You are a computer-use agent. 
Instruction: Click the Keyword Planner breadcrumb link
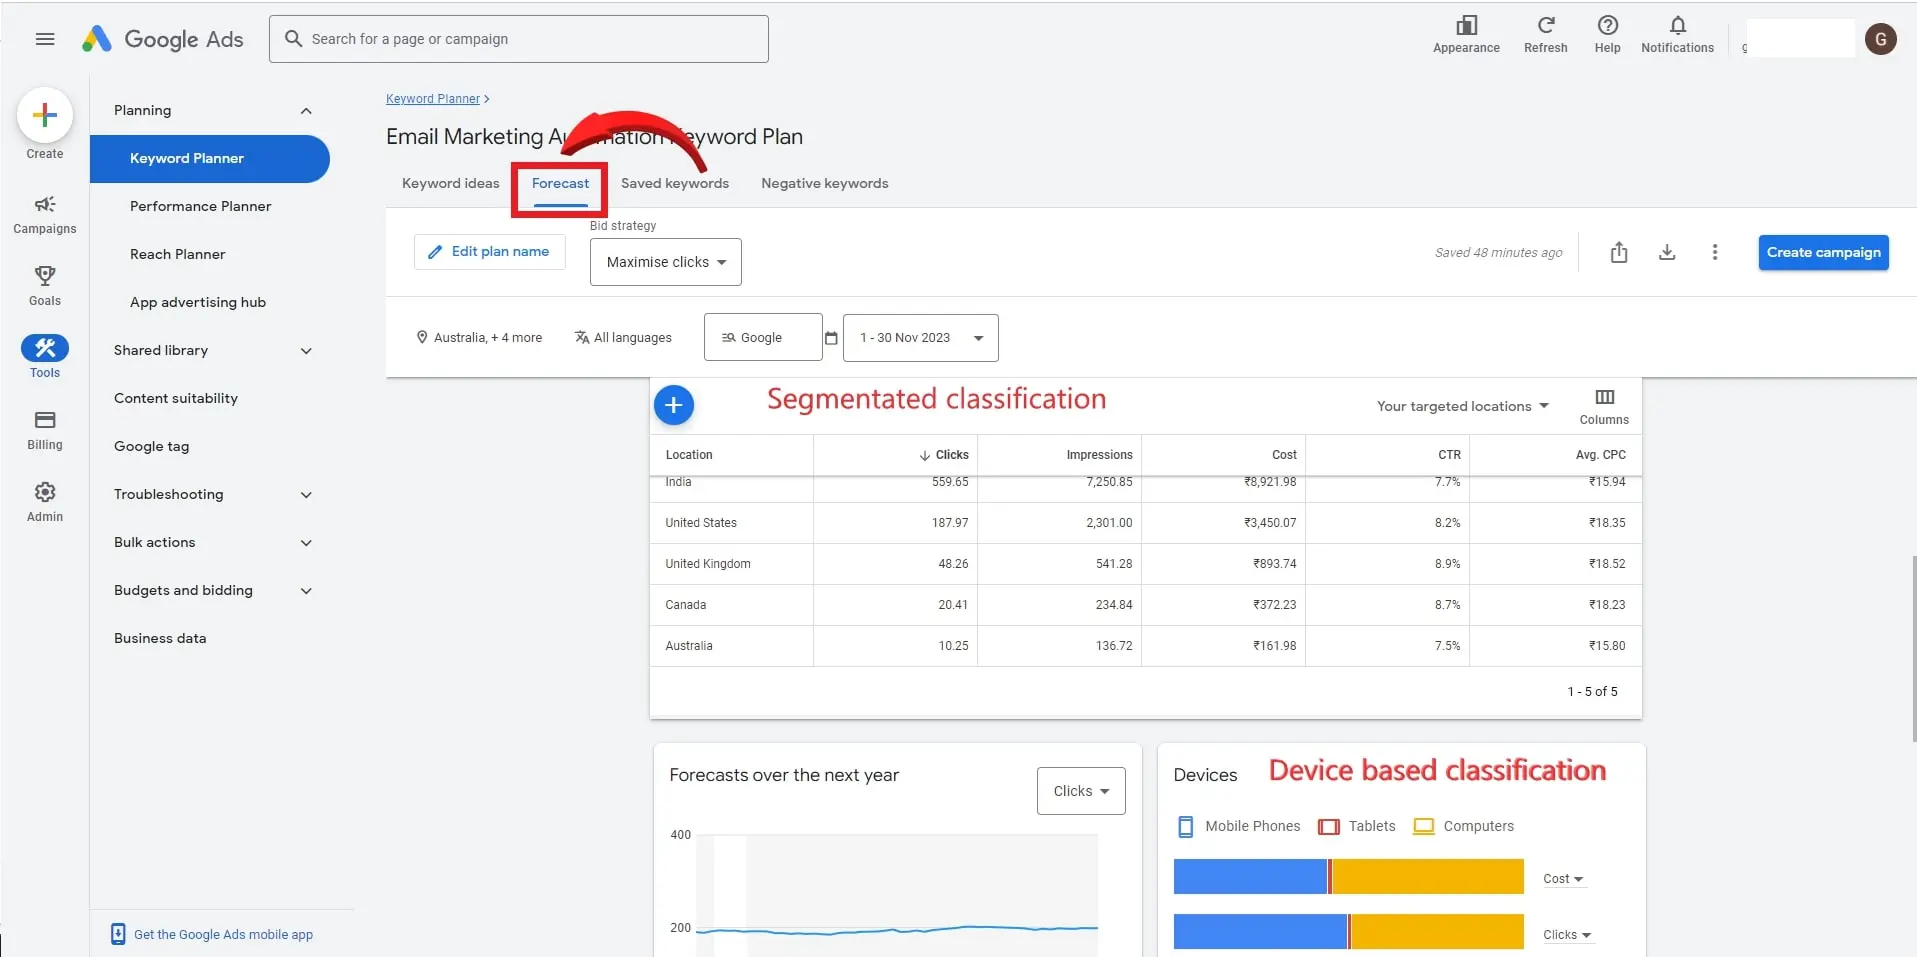(x=433, y=99)
